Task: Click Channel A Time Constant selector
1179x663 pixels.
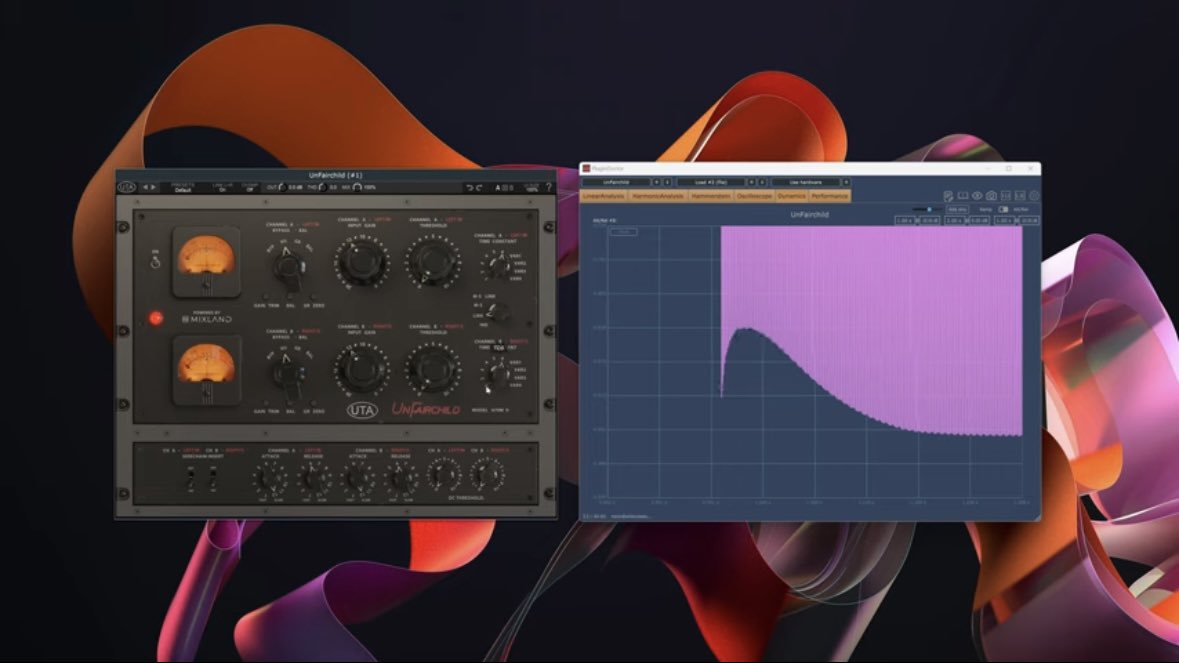Action: (497, 265)
